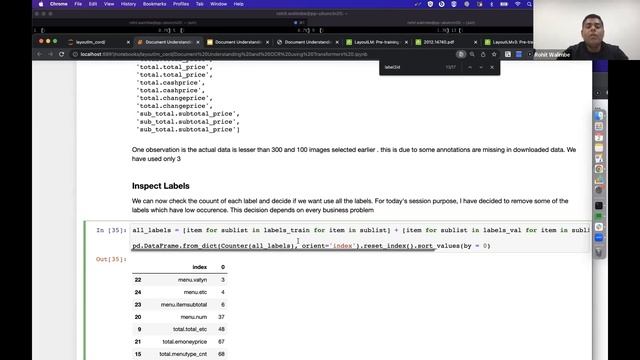Click the Rohit Walimbe video thumbnail
The height and width of the screenshot is (360, 640).
point(587,30)
